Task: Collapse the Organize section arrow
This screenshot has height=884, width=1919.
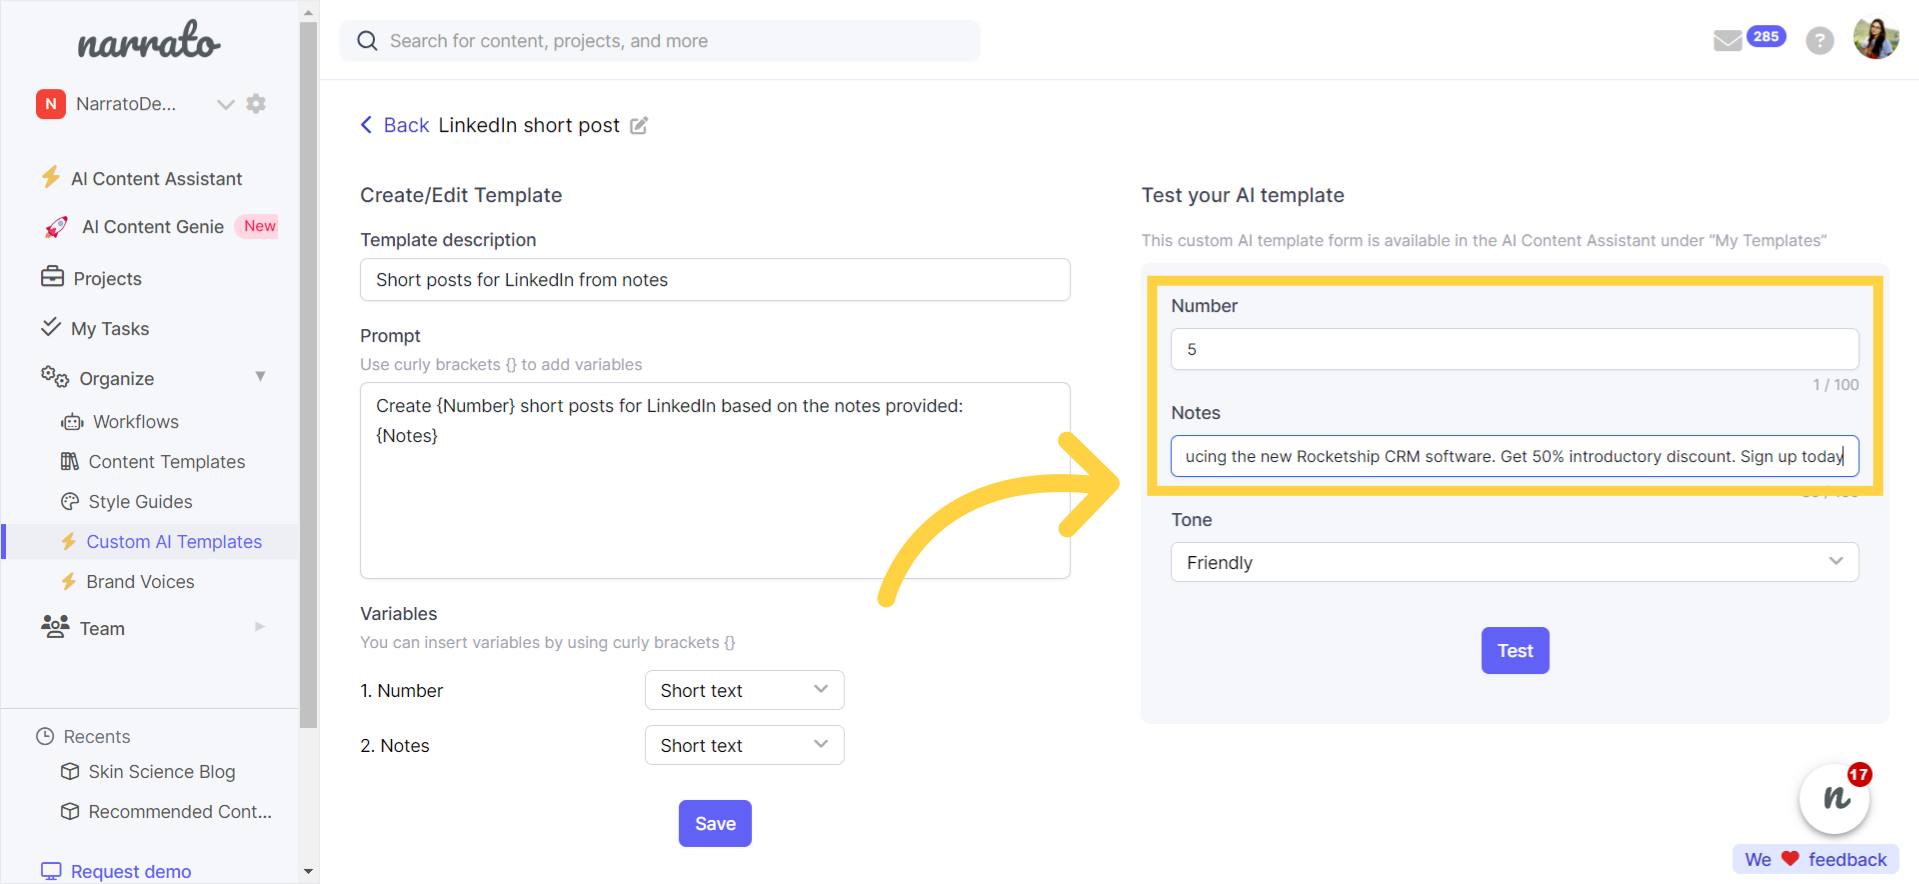Action: pos(260,377)
